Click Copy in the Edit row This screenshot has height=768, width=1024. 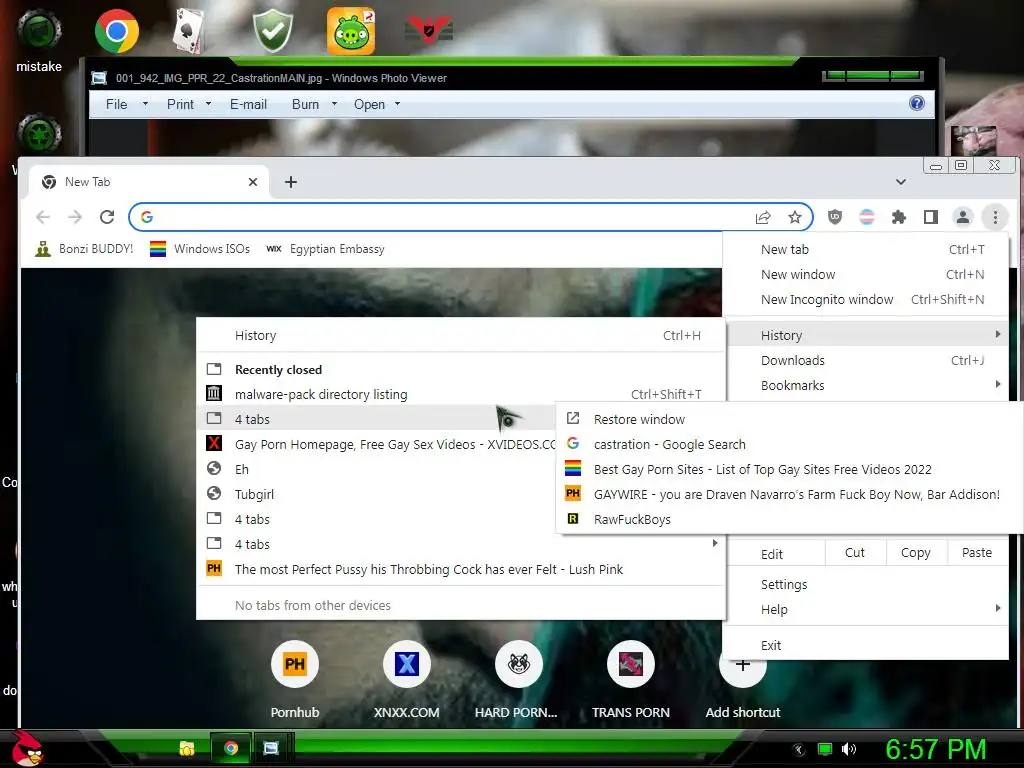[915, 552]
